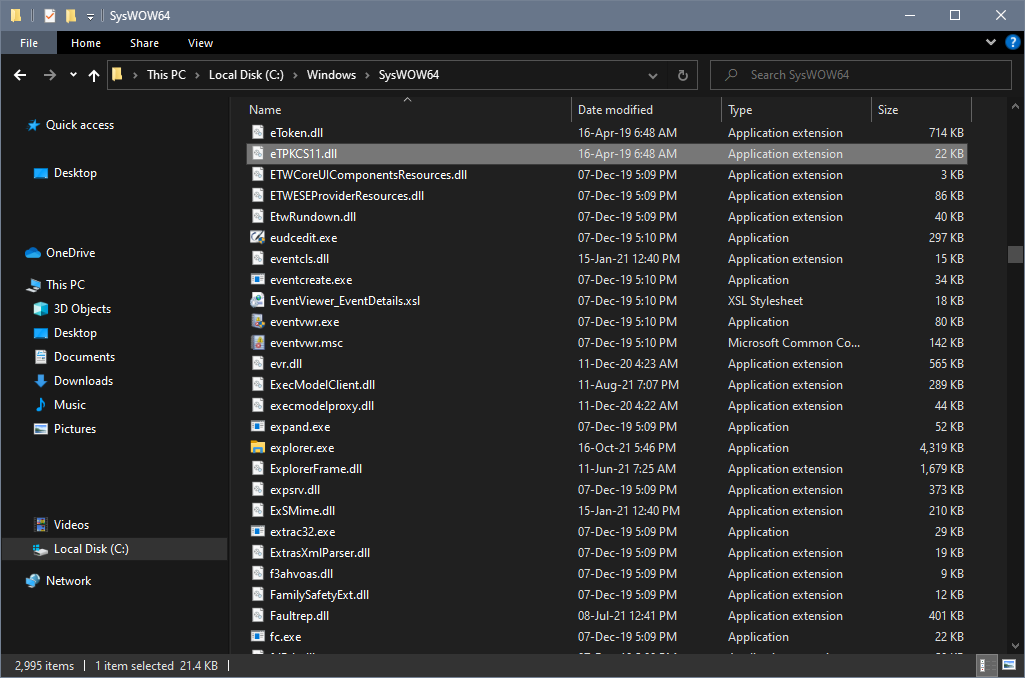Screen dimensions: 1025x678
Task: Click the scrollbar down arrow
Action: pyautogui.click(x=1015, y=646)
